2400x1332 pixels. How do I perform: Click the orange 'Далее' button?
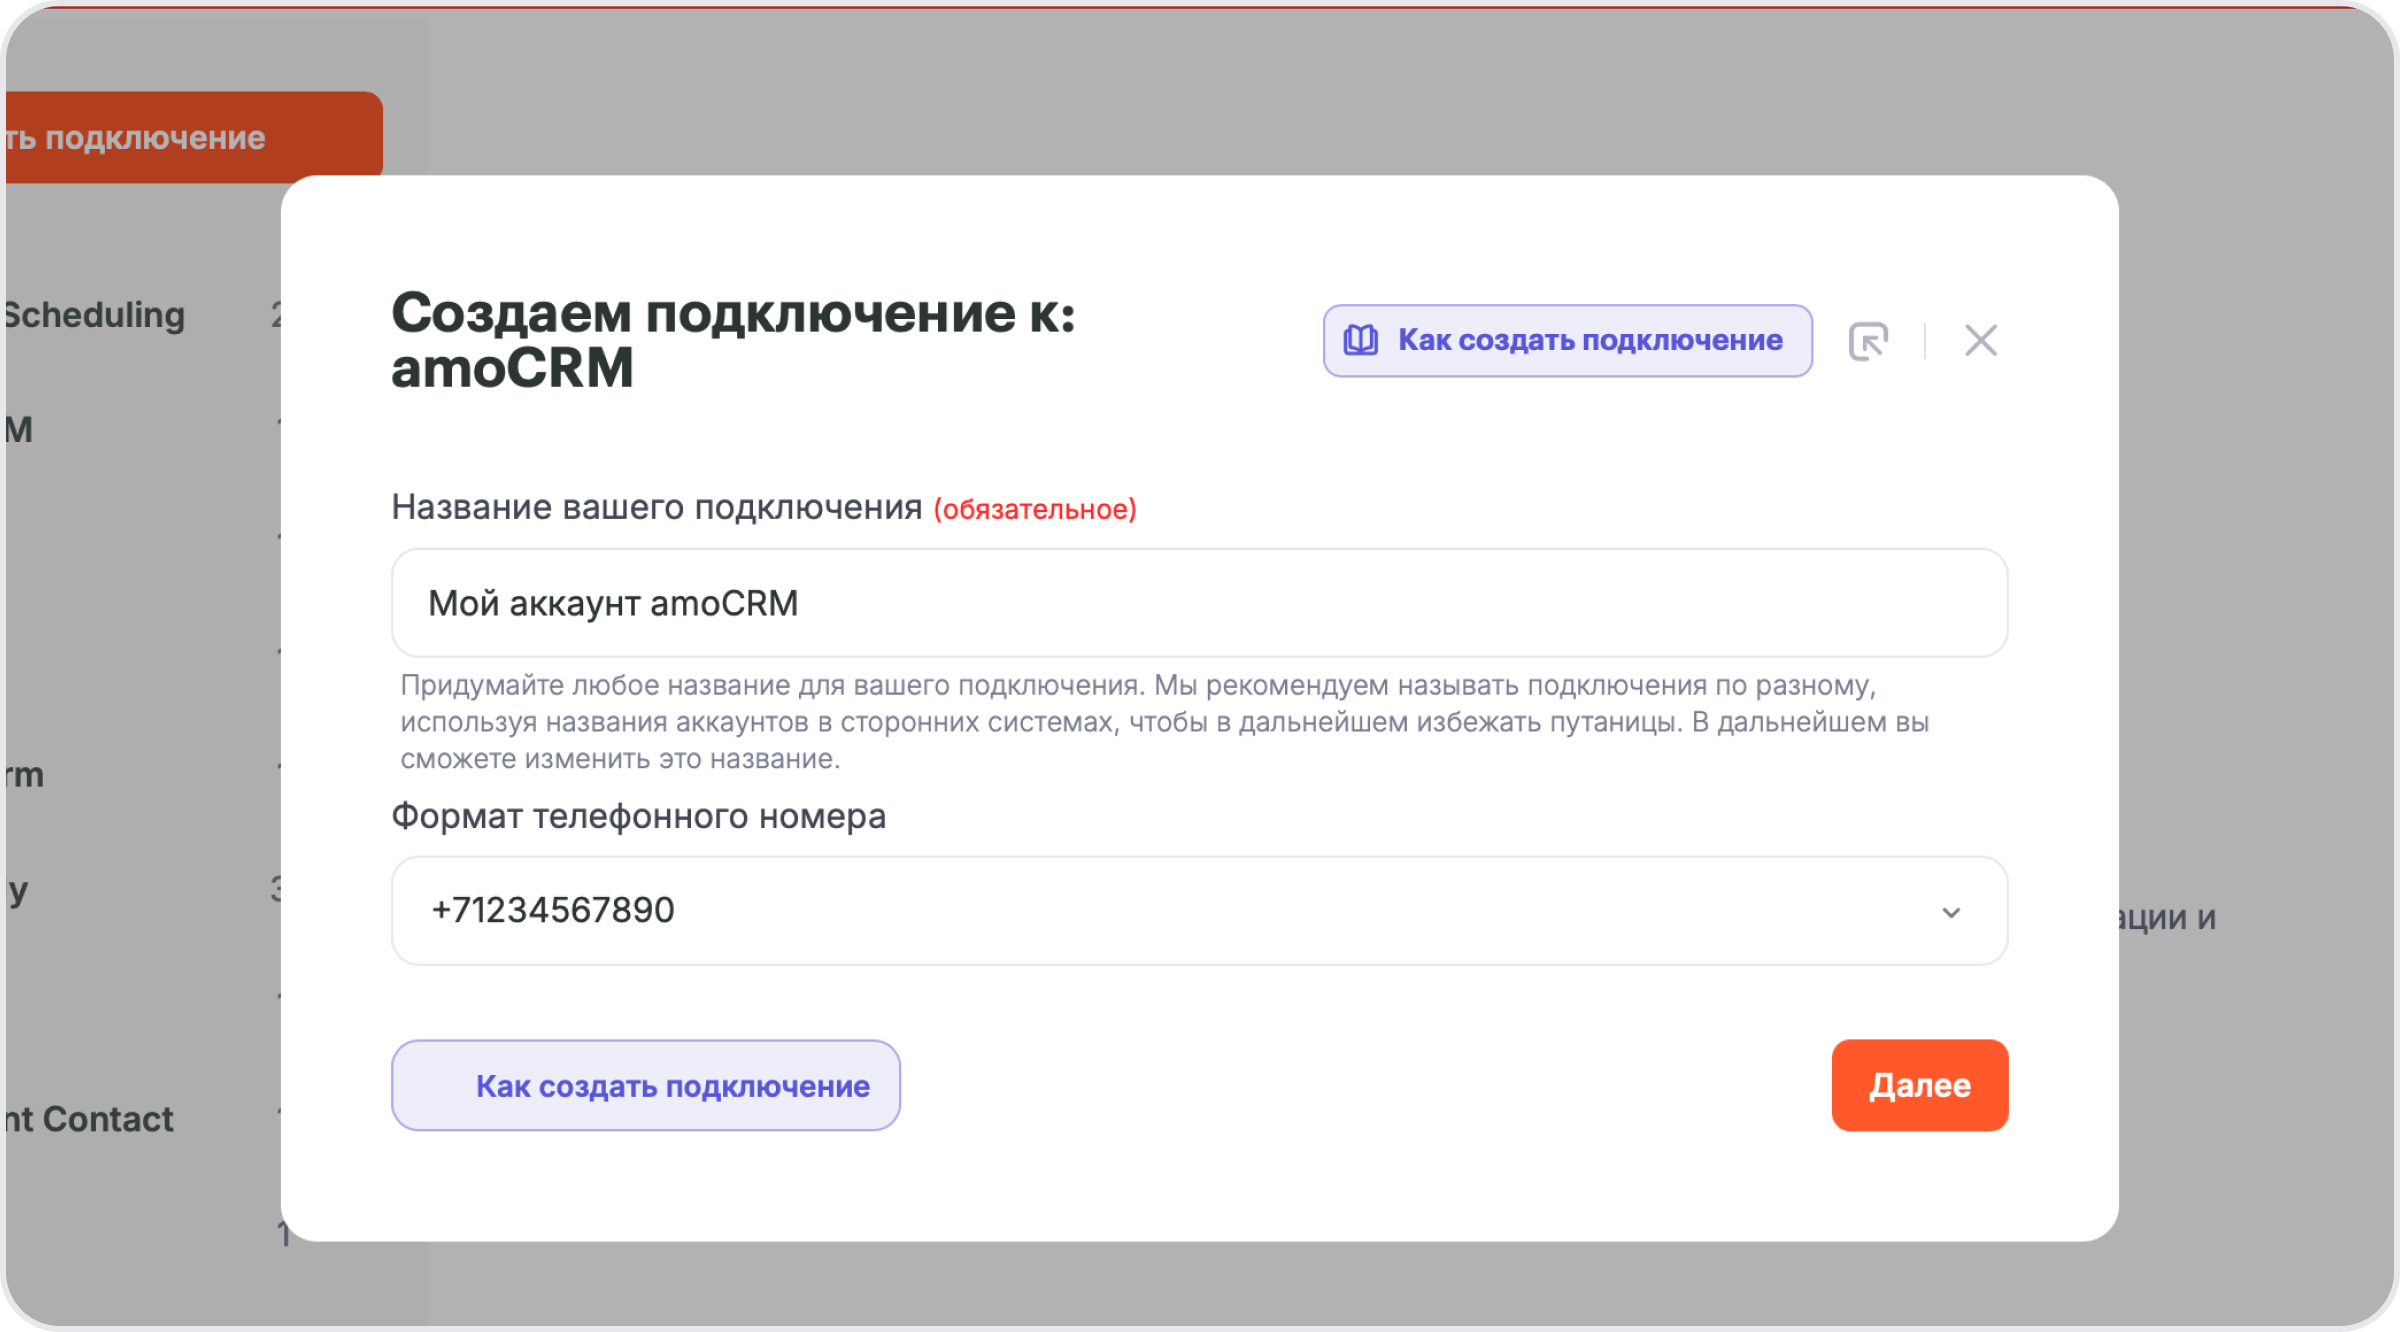point(1919,1085)
